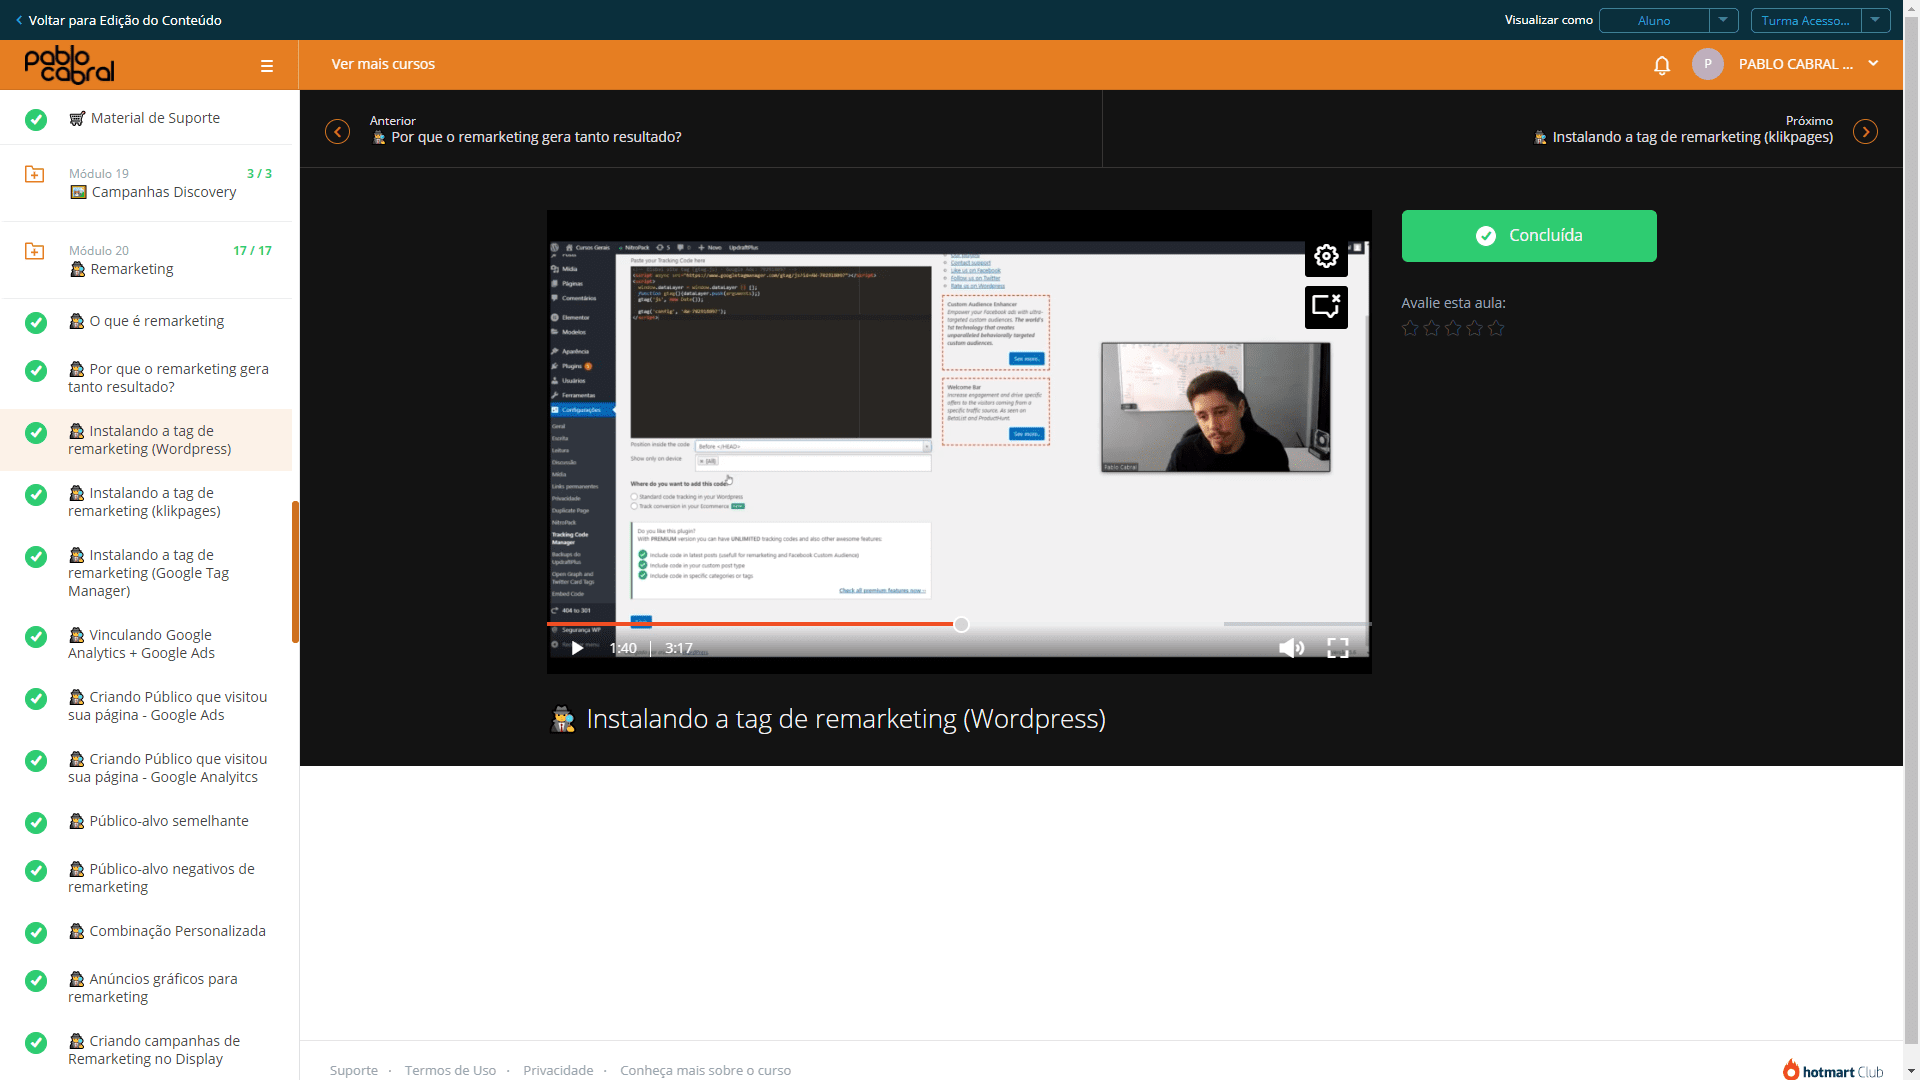
Task: Open the notifications bell
Action: (x=1662, y=65)
